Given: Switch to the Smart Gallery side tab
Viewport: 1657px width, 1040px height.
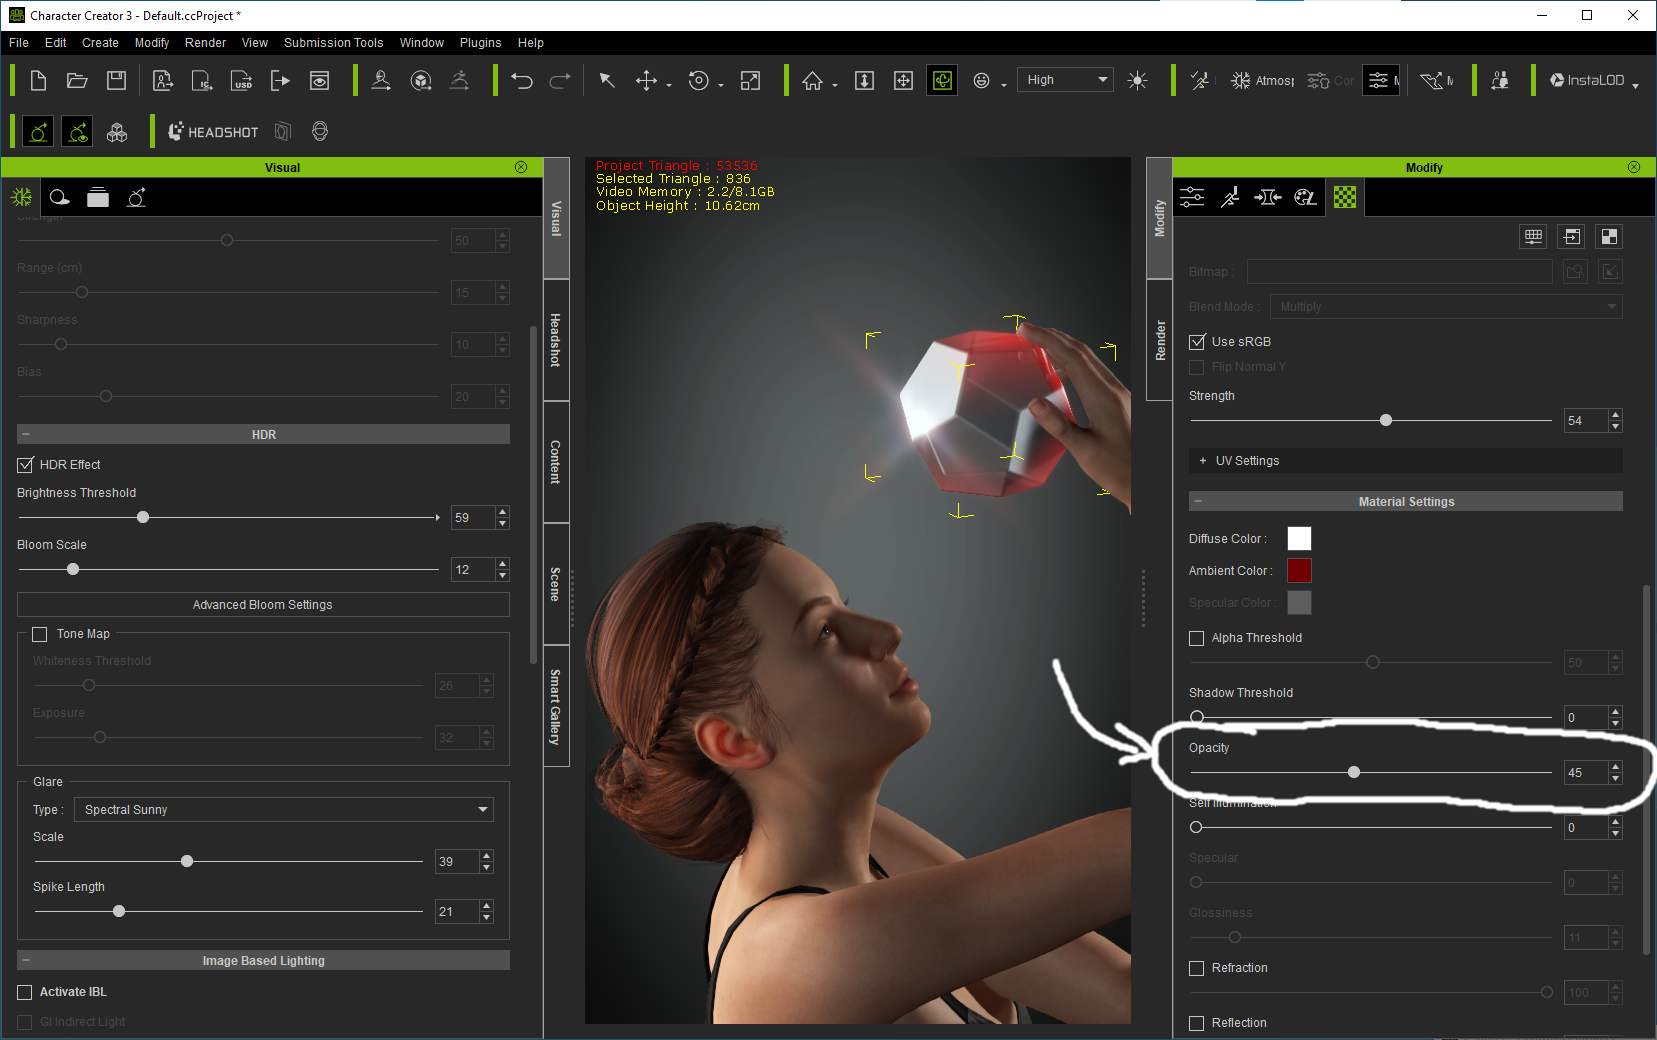Looking at the screenshot, I should (556, 706).
